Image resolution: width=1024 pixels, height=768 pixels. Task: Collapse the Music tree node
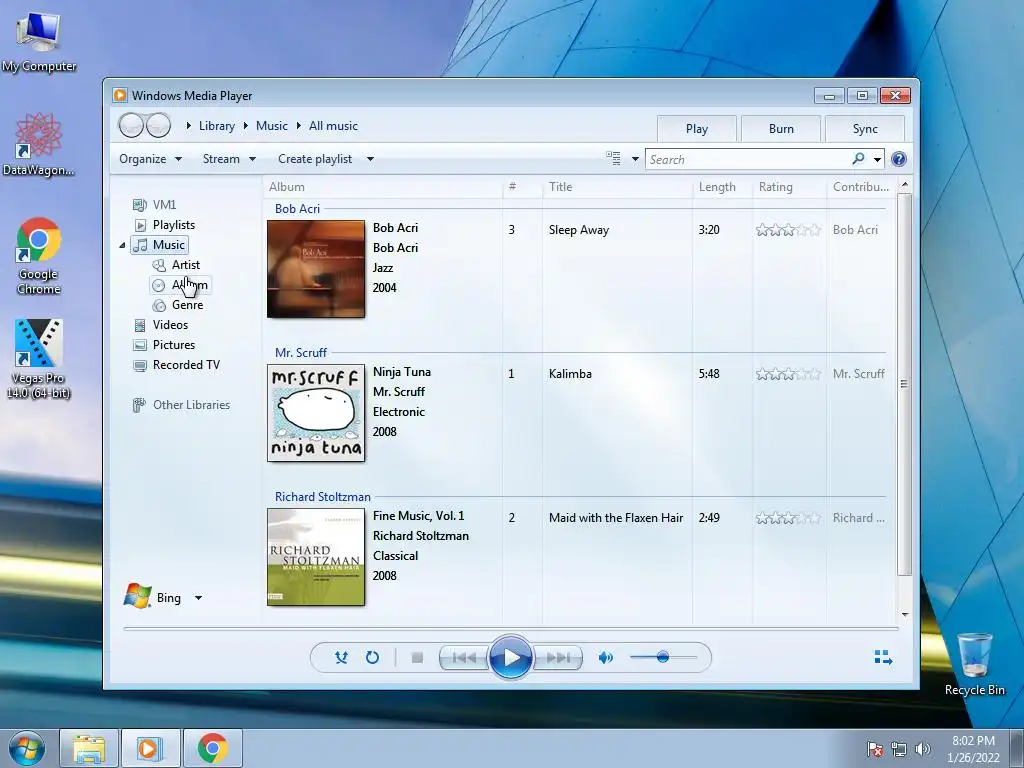[x=122, y=246]
